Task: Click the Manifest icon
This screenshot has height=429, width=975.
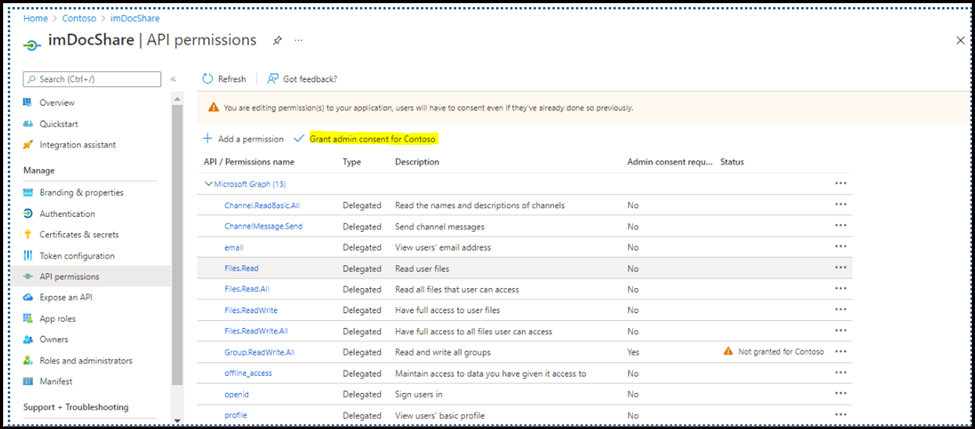Action: point(27,382)
